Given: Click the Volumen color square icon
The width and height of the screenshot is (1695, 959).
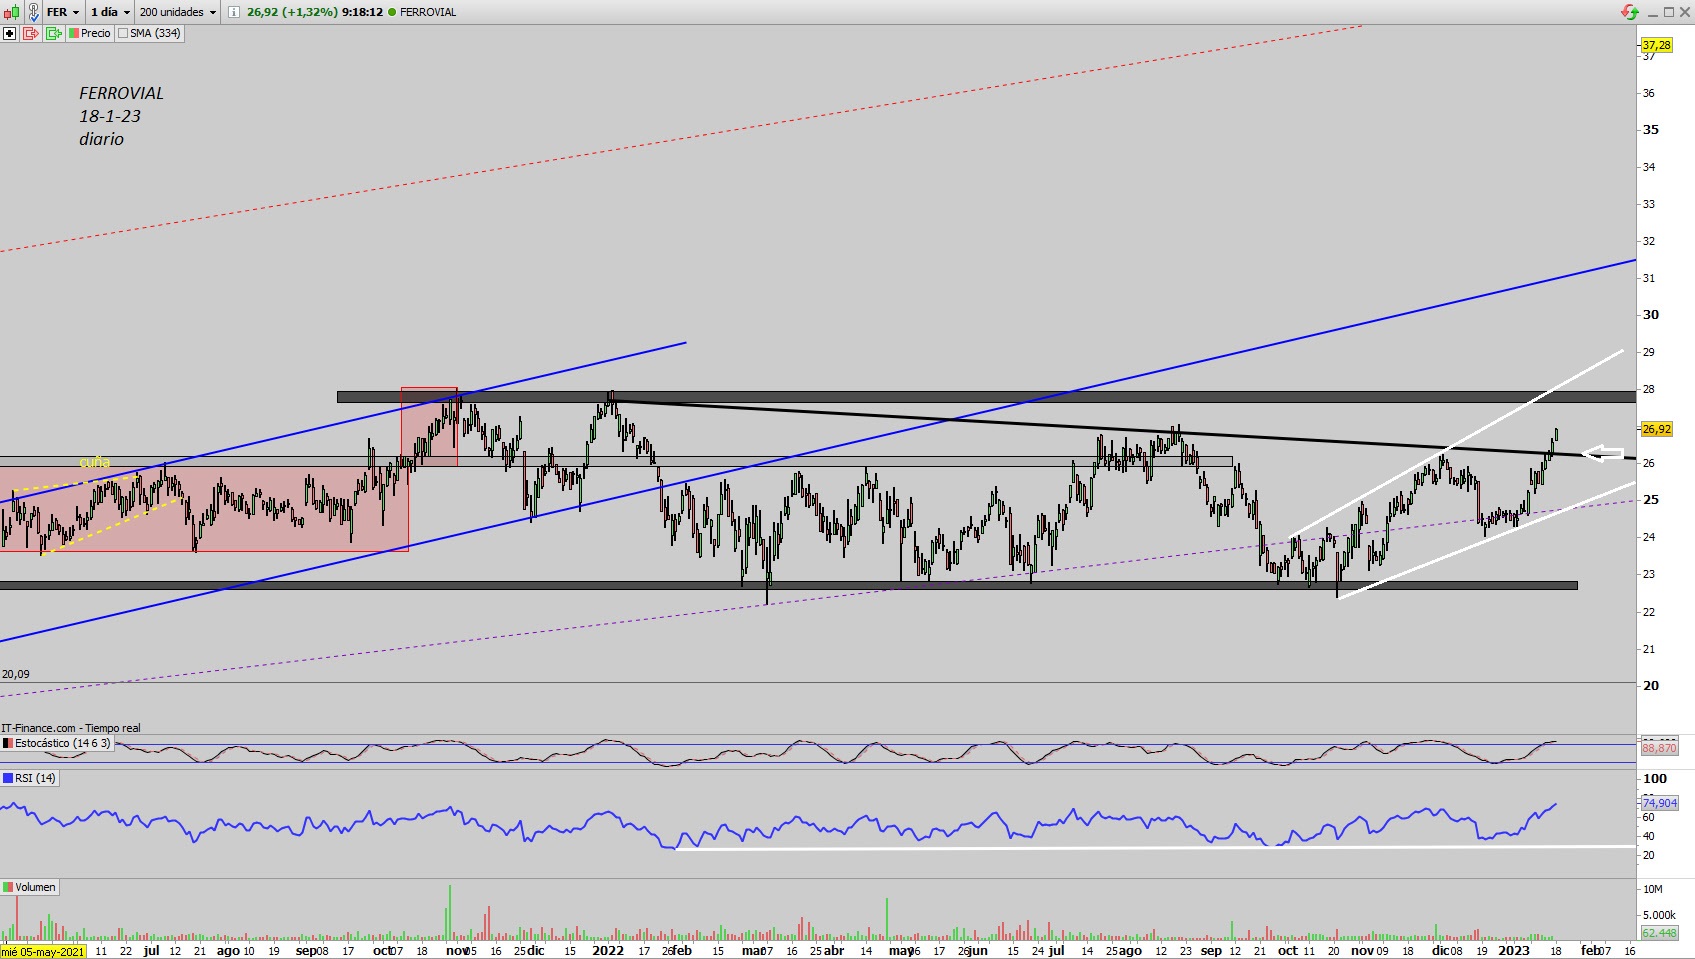Looking at the screenshot, I should [x=8, y=887].
